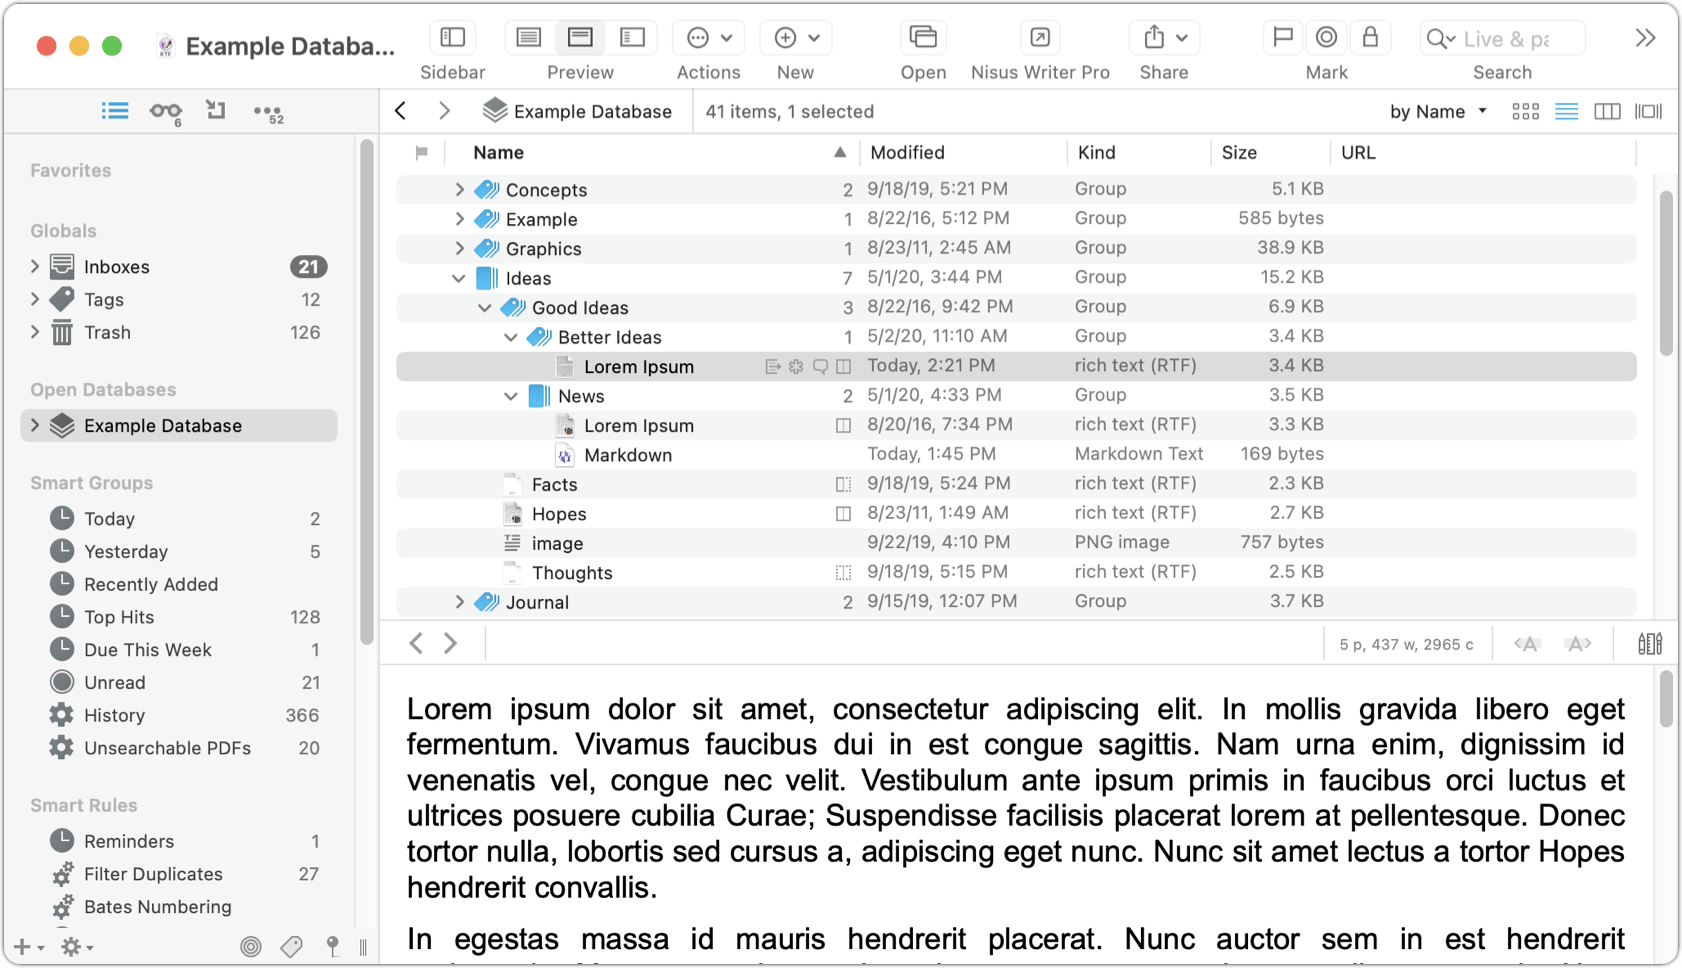Switch sidebar to extras tab with 52
This screenshot has width=1682, height=968.
click(x=268, y=113)
